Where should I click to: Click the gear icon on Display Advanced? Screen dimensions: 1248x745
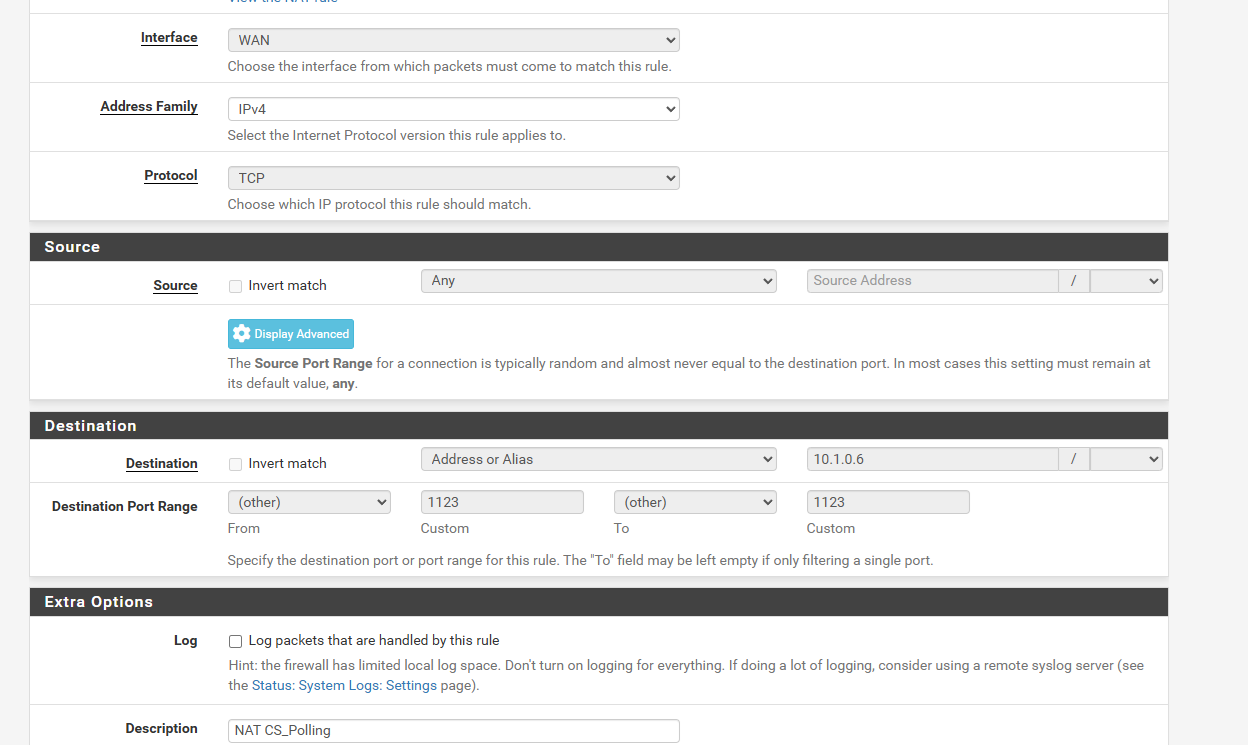coord(241,334)
